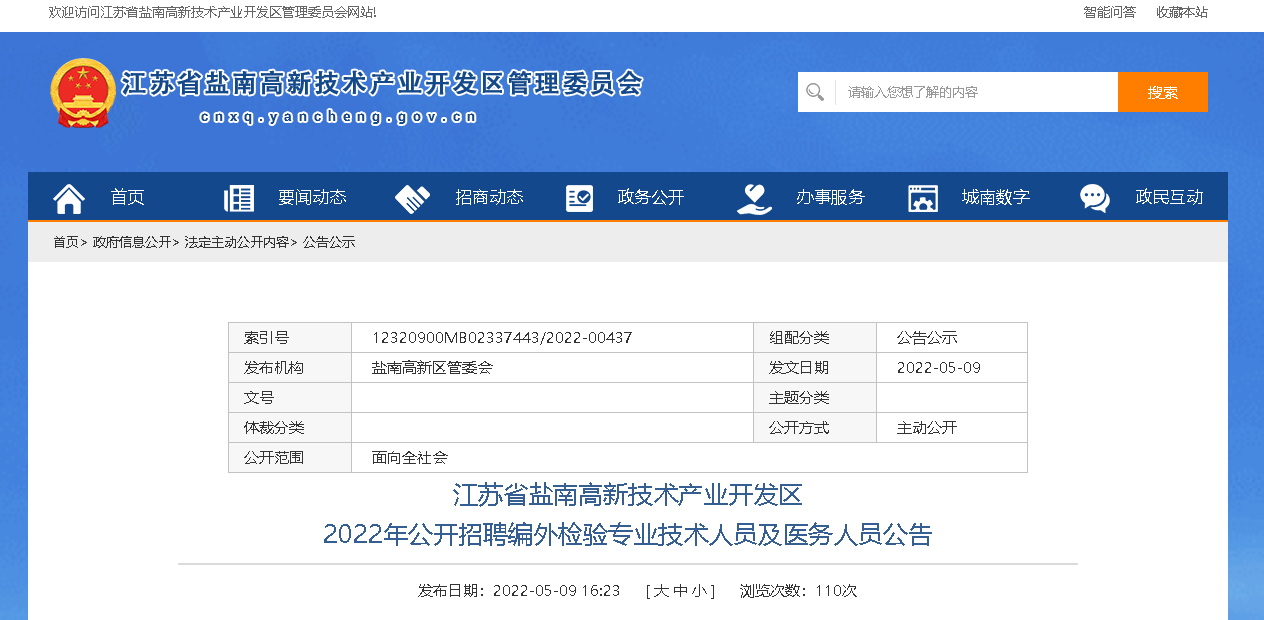Click the gear window icon beside 城南数字
Screen dimensions: 1264x620
923,198
